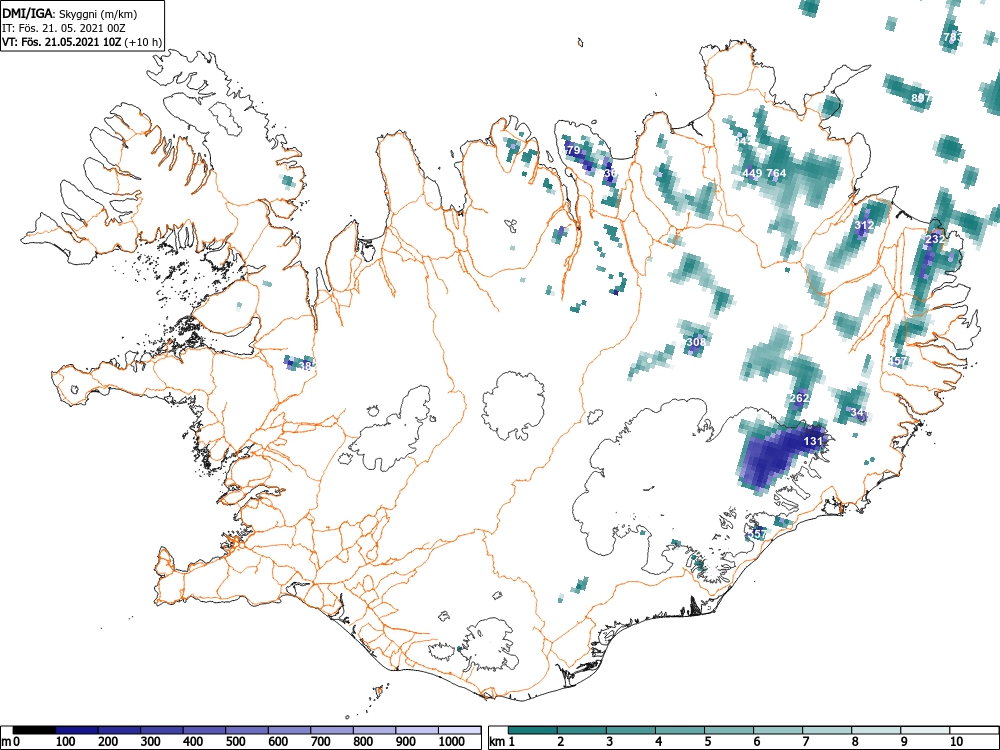Click the visibility value '312' on the map
Screen dimensions: 1000x750
click(864, 225)
